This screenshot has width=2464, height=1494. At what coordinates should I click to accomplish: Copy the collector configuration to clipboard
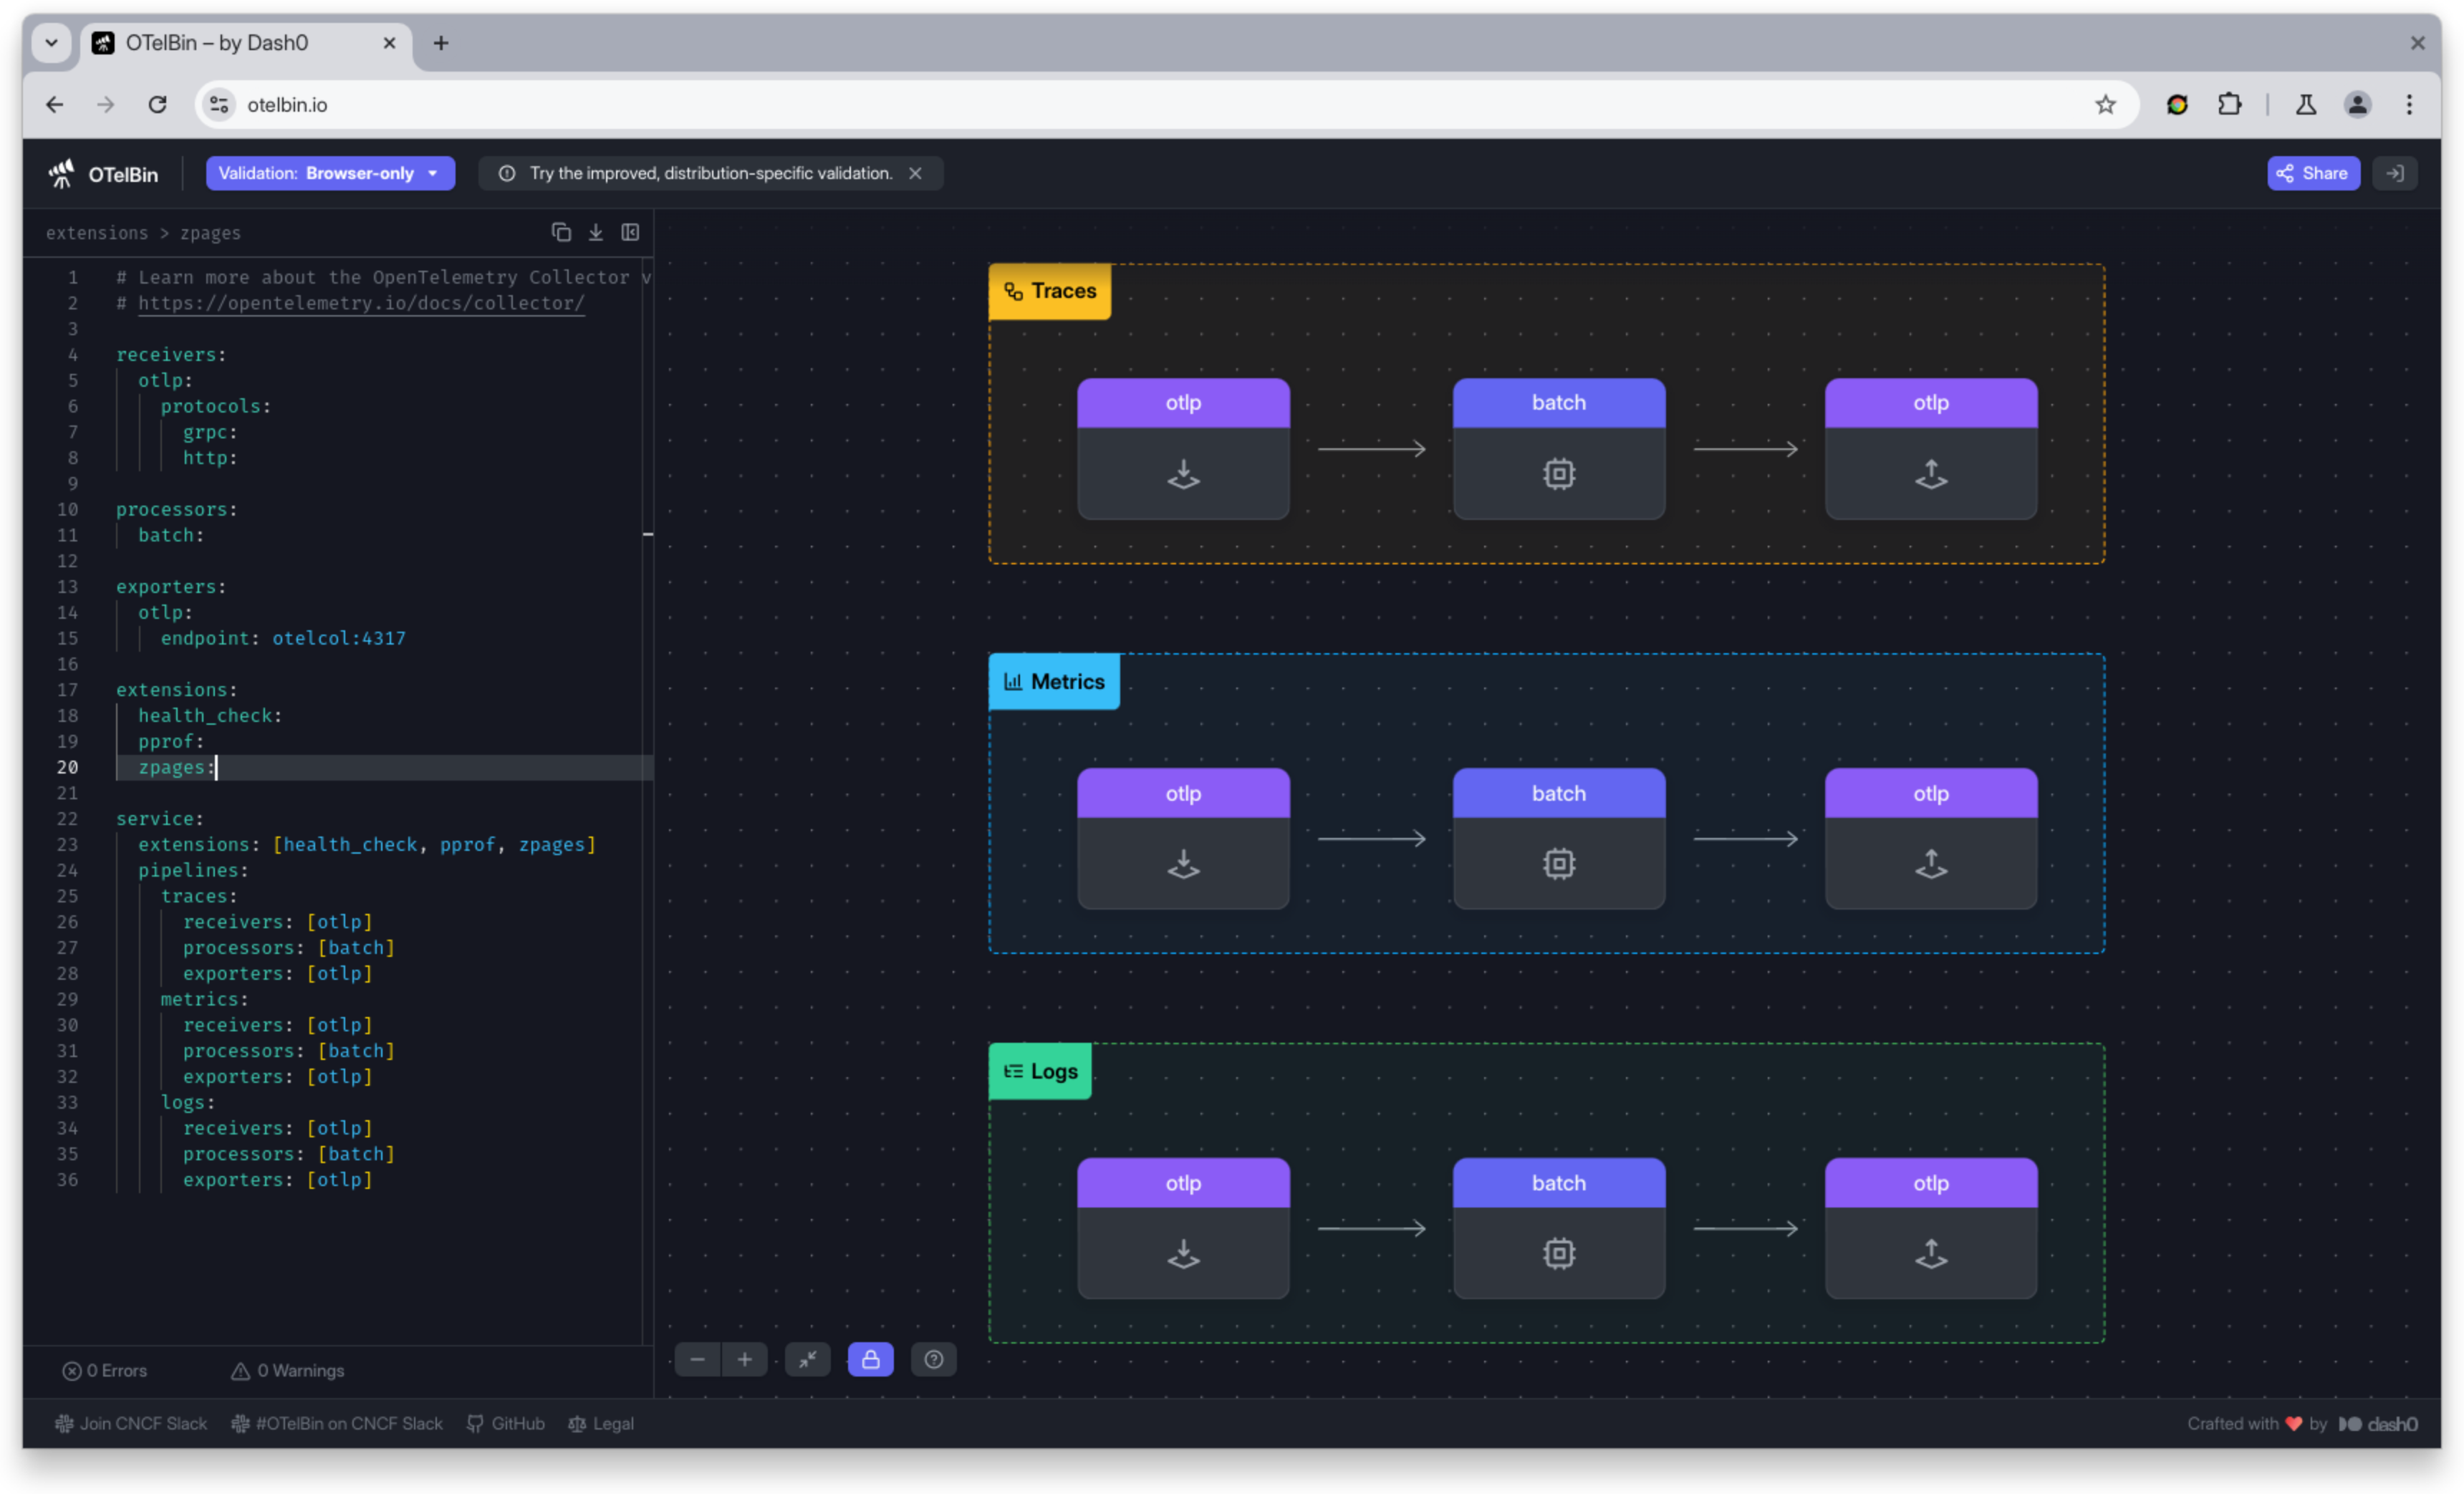pos(561,231)
